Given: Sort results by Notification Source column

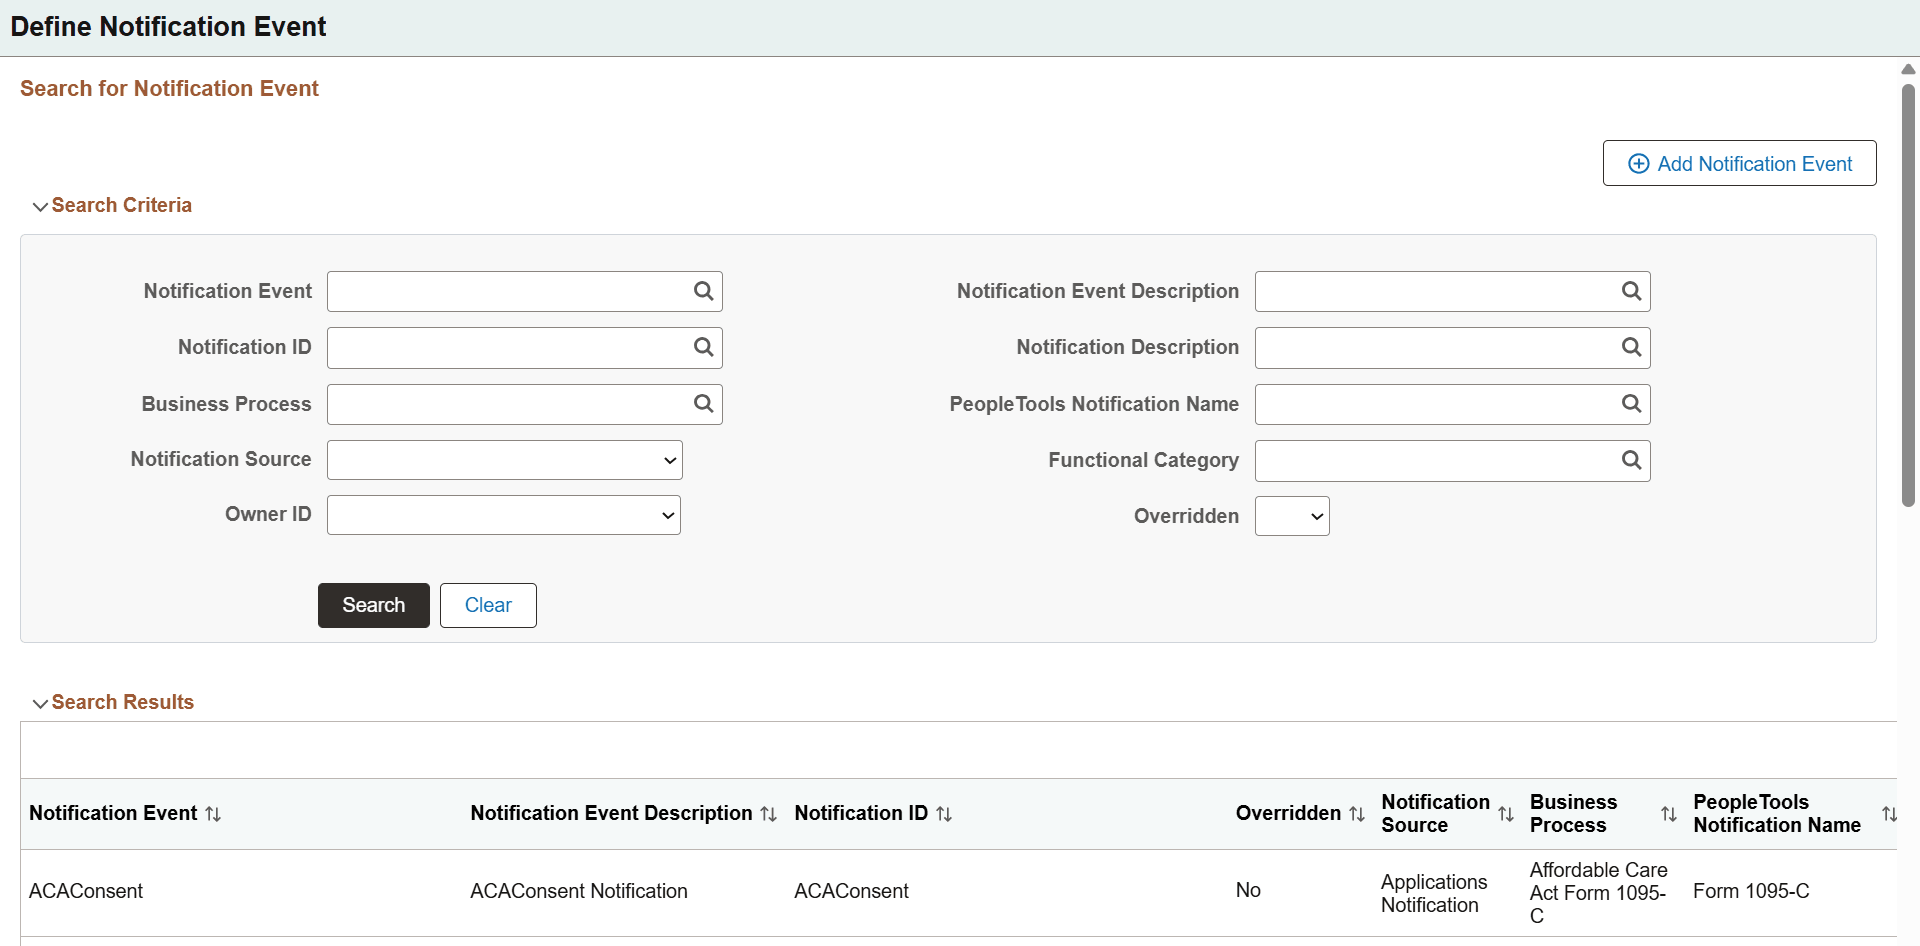Looking at the screenshot, I should tap(1506, 813).
